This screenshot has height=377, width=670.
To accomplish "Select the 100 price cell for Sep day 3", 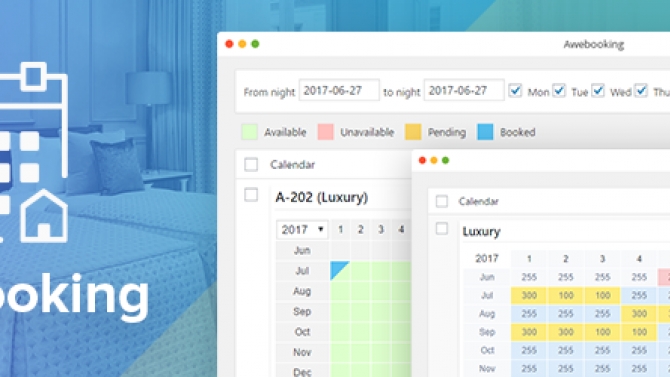I will tap(602, 332).
